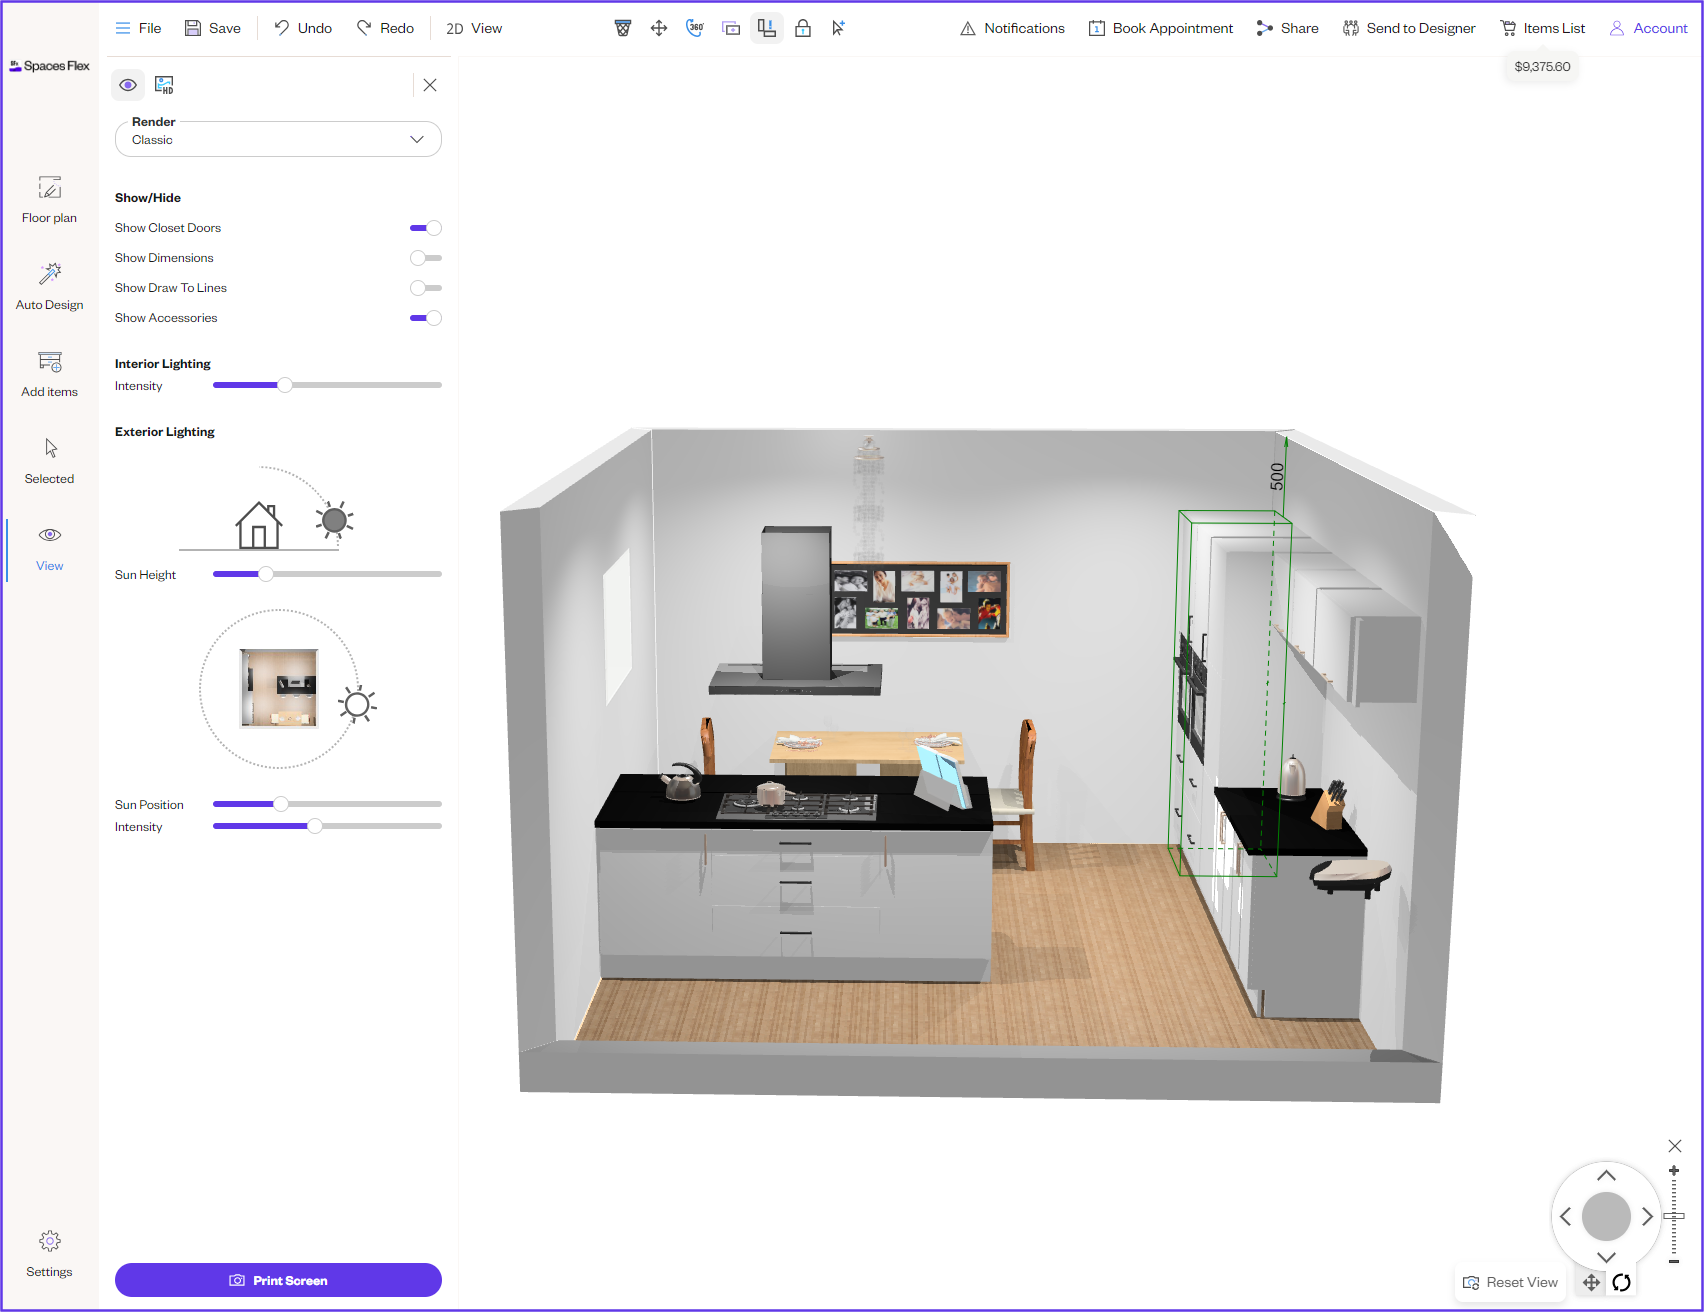Open Settings gear in sidebar
The height and width of the screenshot is (1312, 1704).
coord(49,1253)
